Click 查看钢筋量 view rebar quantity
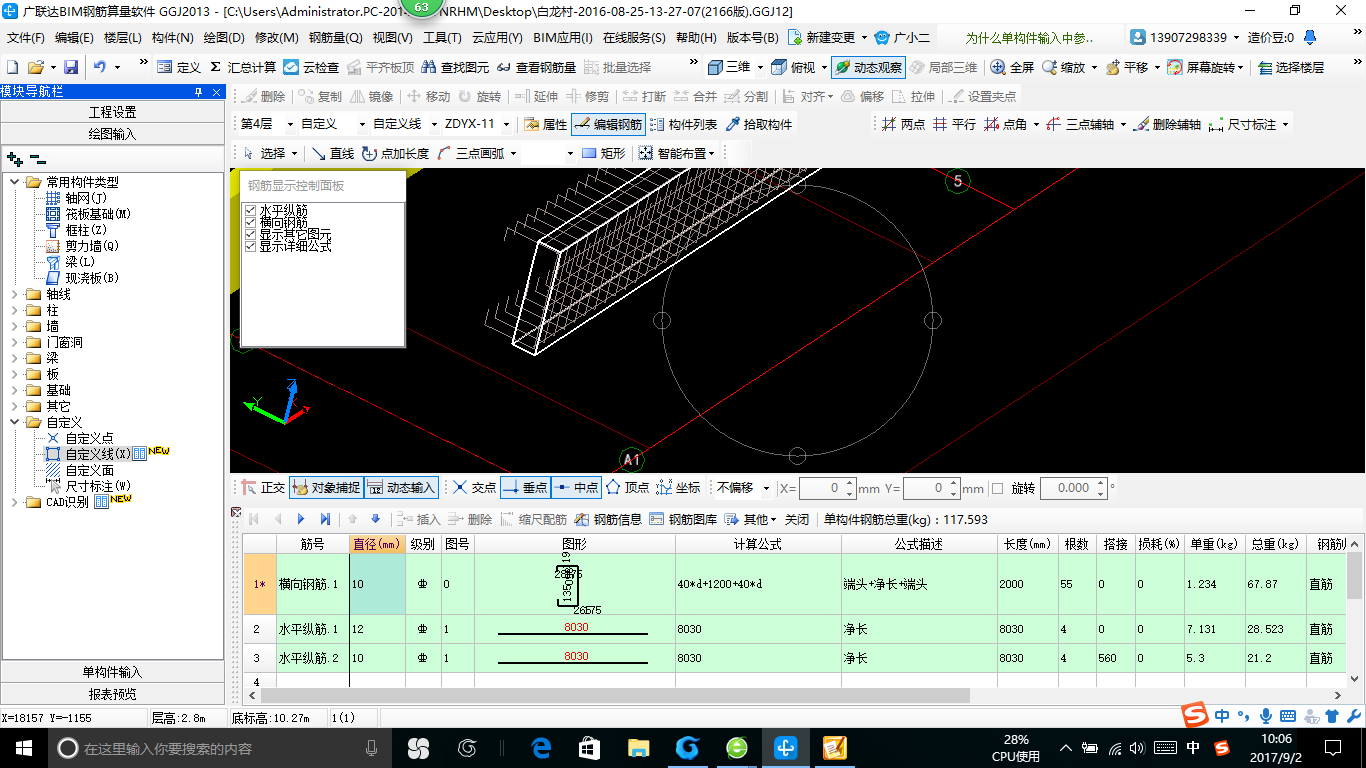This screenshot has width=1366, height=768. pyautogui.click(x=536, y=67)
